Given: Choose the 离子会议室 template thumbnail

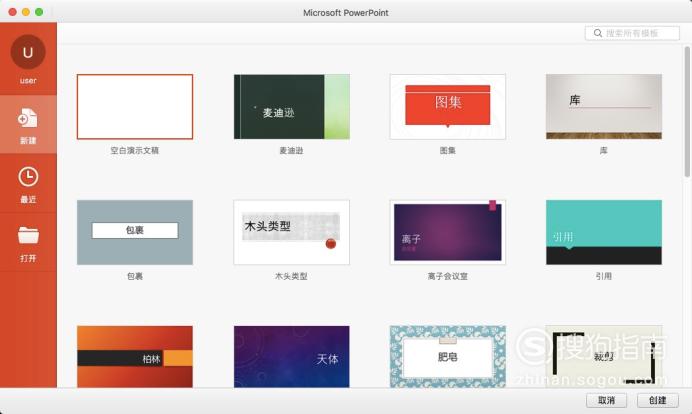Looking at the screenshot, I should [x=448, y=232].
